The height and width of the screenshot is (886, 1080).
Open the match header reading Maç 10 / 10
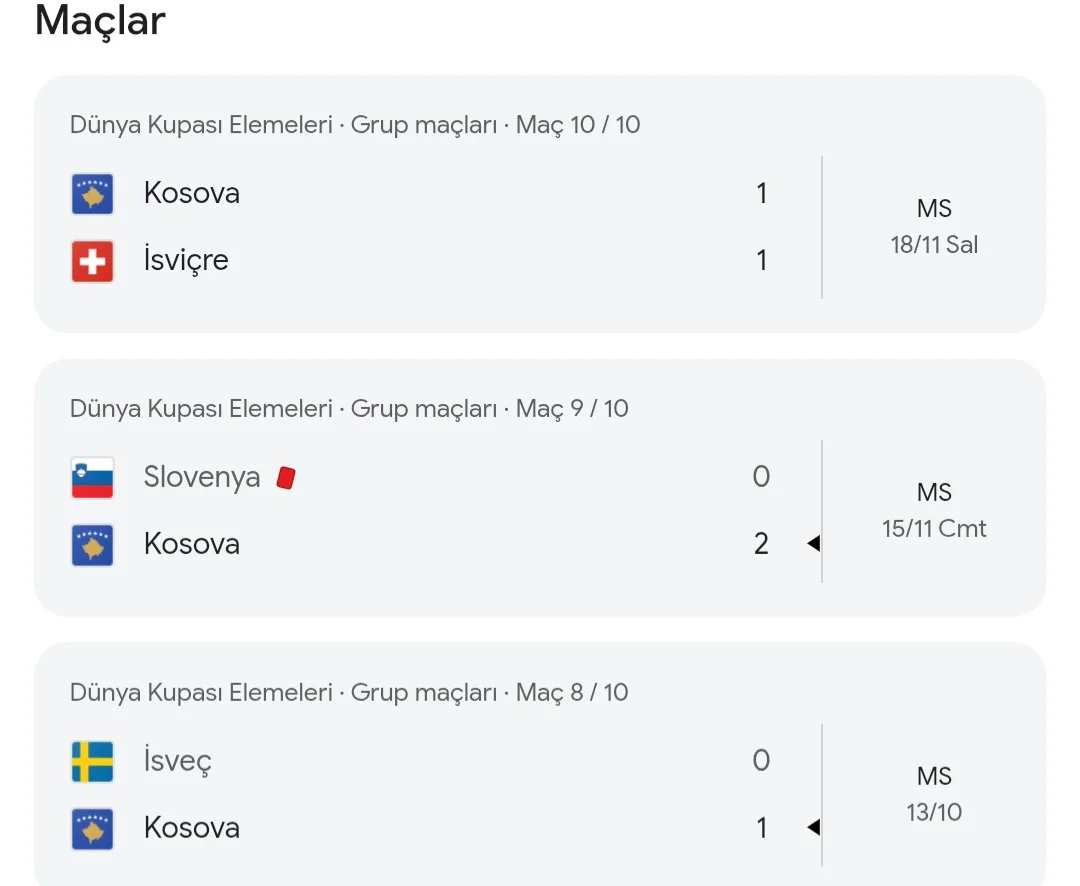(355, 125)
